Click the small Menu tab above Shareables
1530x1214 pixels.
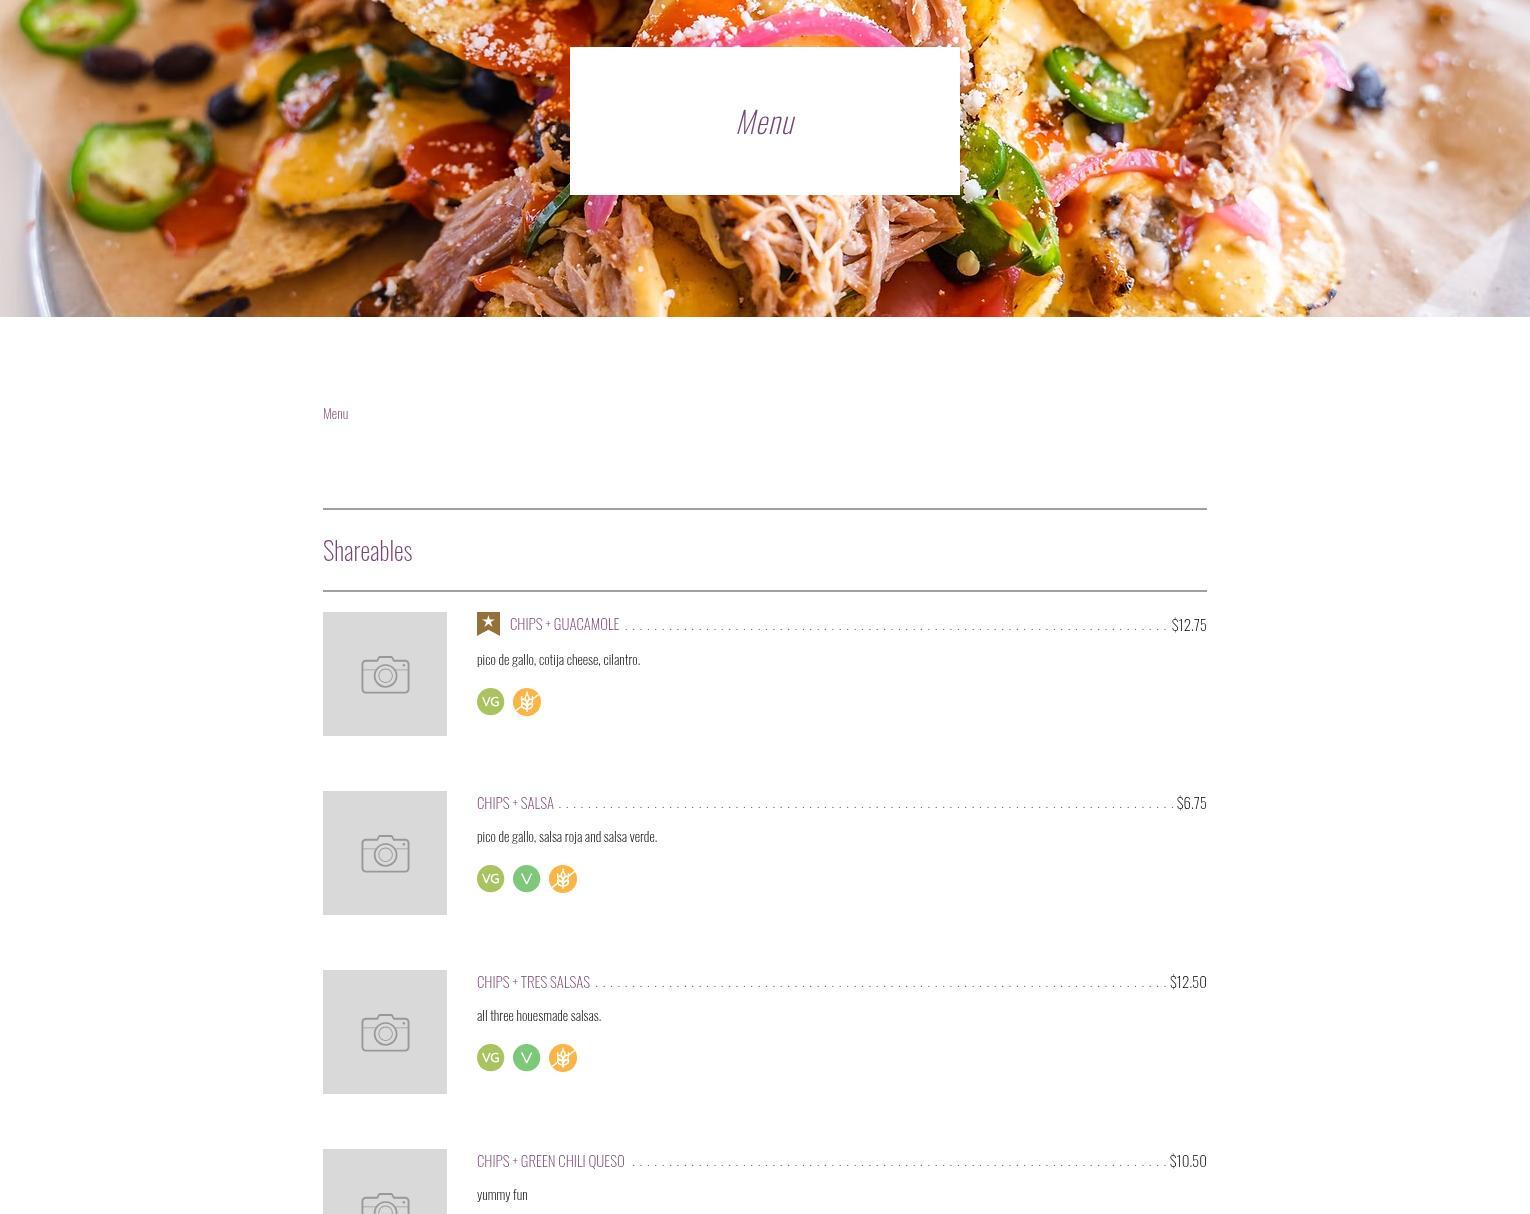[x=335, y=414]
